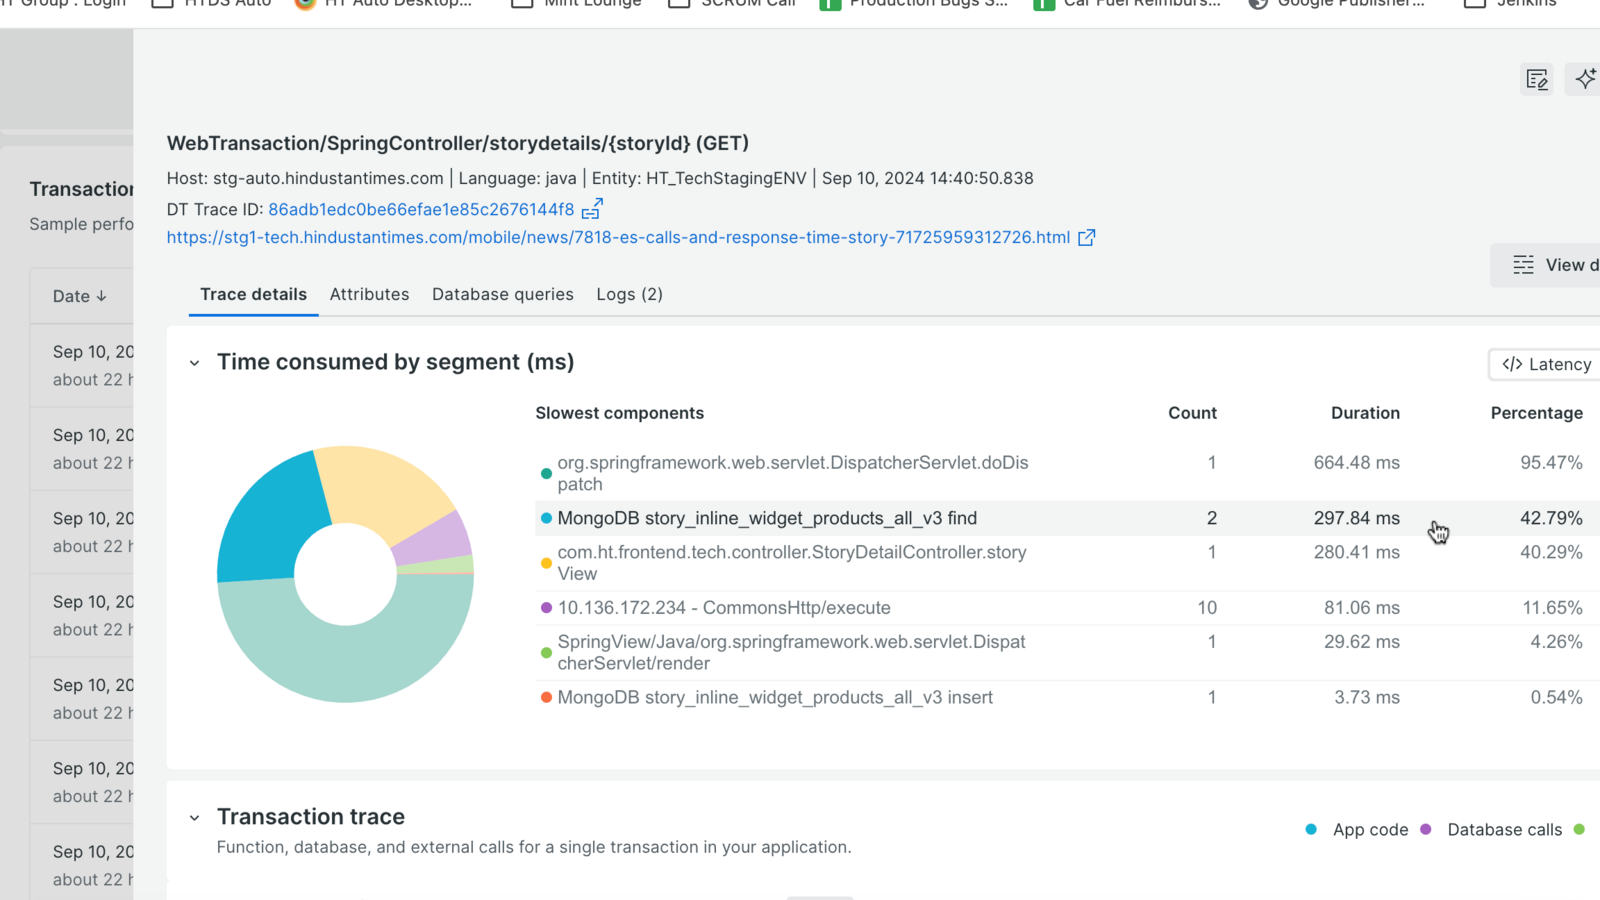This screenshot has height=900, width=1600.
Task: Click the notes edit icon at top right
Action: pos(1537,80)
